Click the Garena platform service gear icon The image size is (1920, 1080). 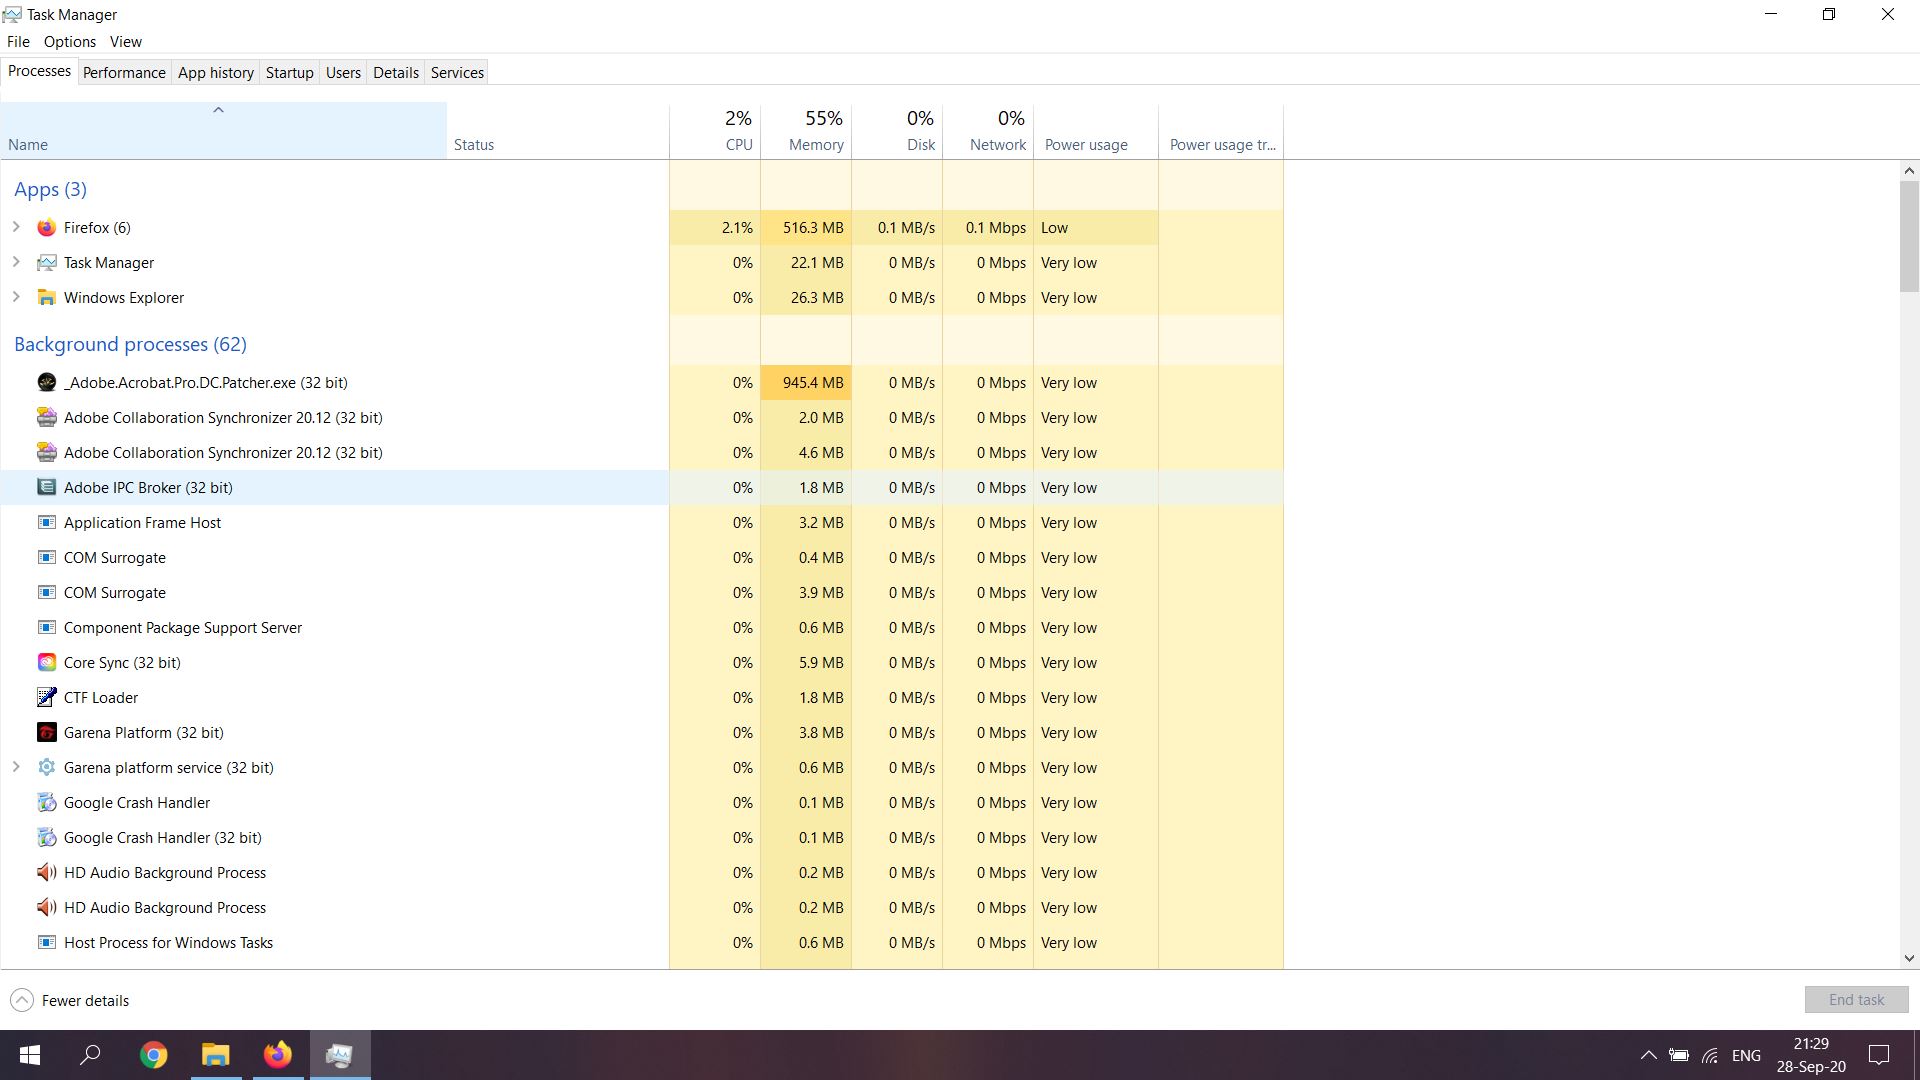pos(46,768)
